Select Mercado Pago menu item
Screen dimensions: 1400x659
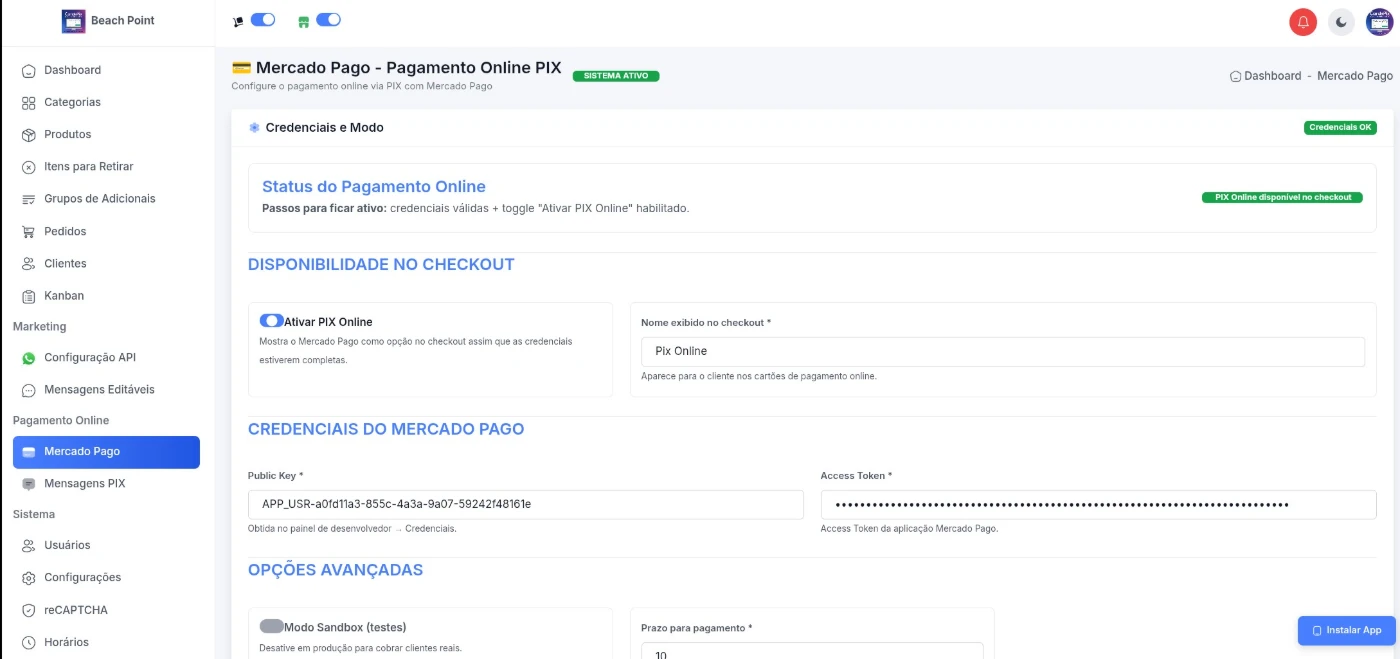106,452
